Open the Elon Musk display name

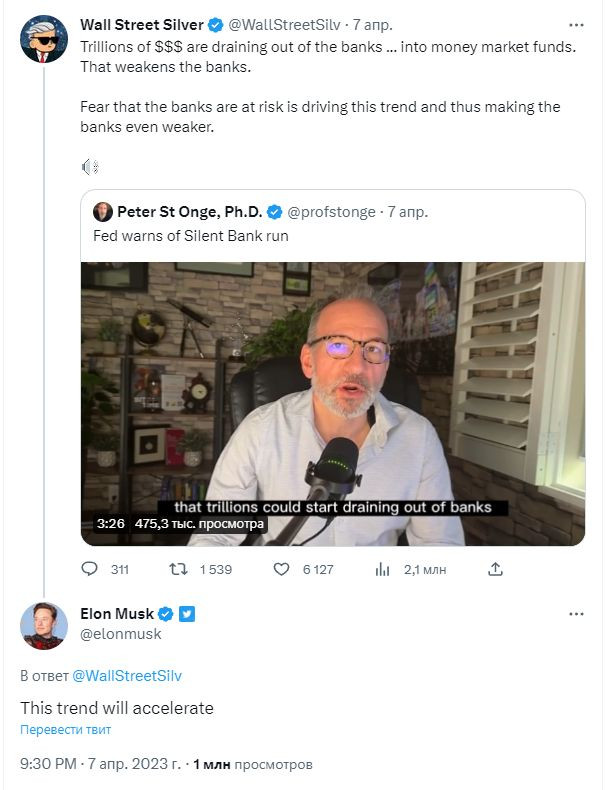click(115, 613)
